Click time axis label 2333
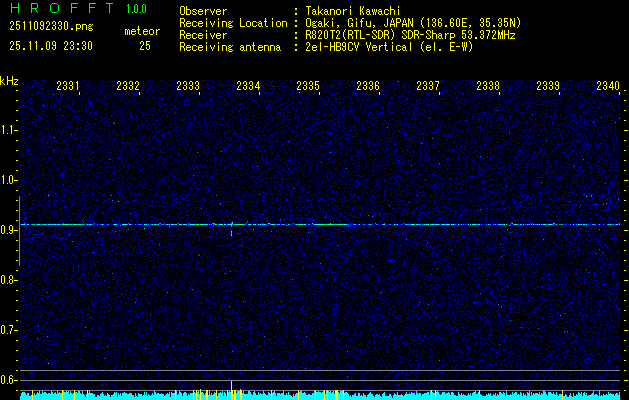Image resolution: width=629 pixels, height=400 pixels. [x=188, y=85]
